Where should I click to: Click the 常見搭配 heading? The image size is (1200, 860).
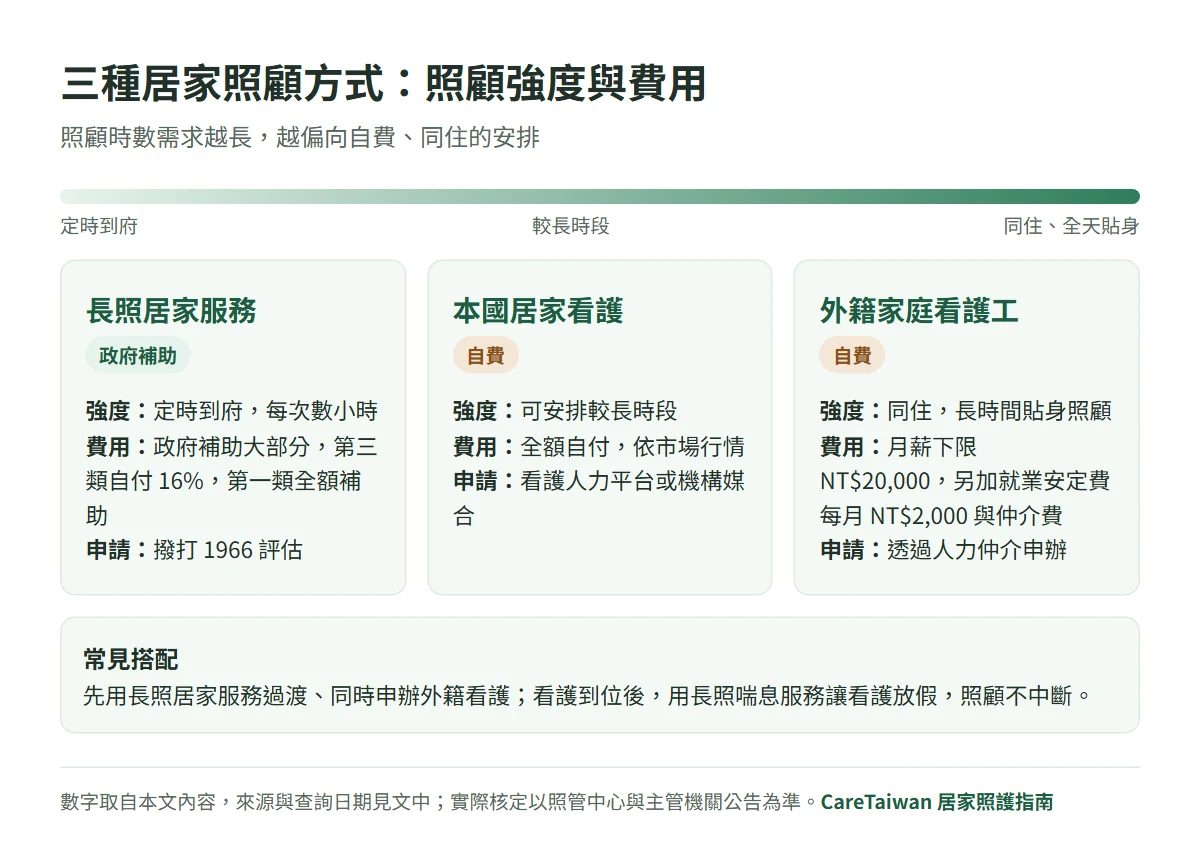click(x=131, y=659)
